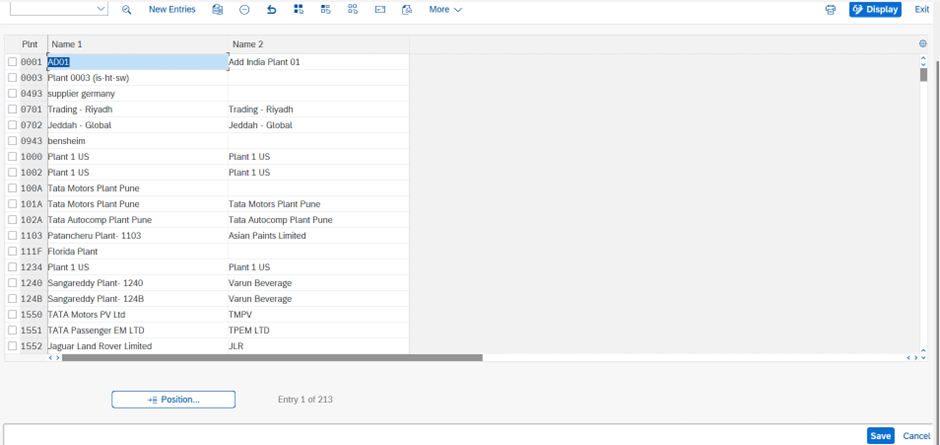Click the document icon left of More
The width and height of the screenshot is (940, 445).
[x=407, y=10]
